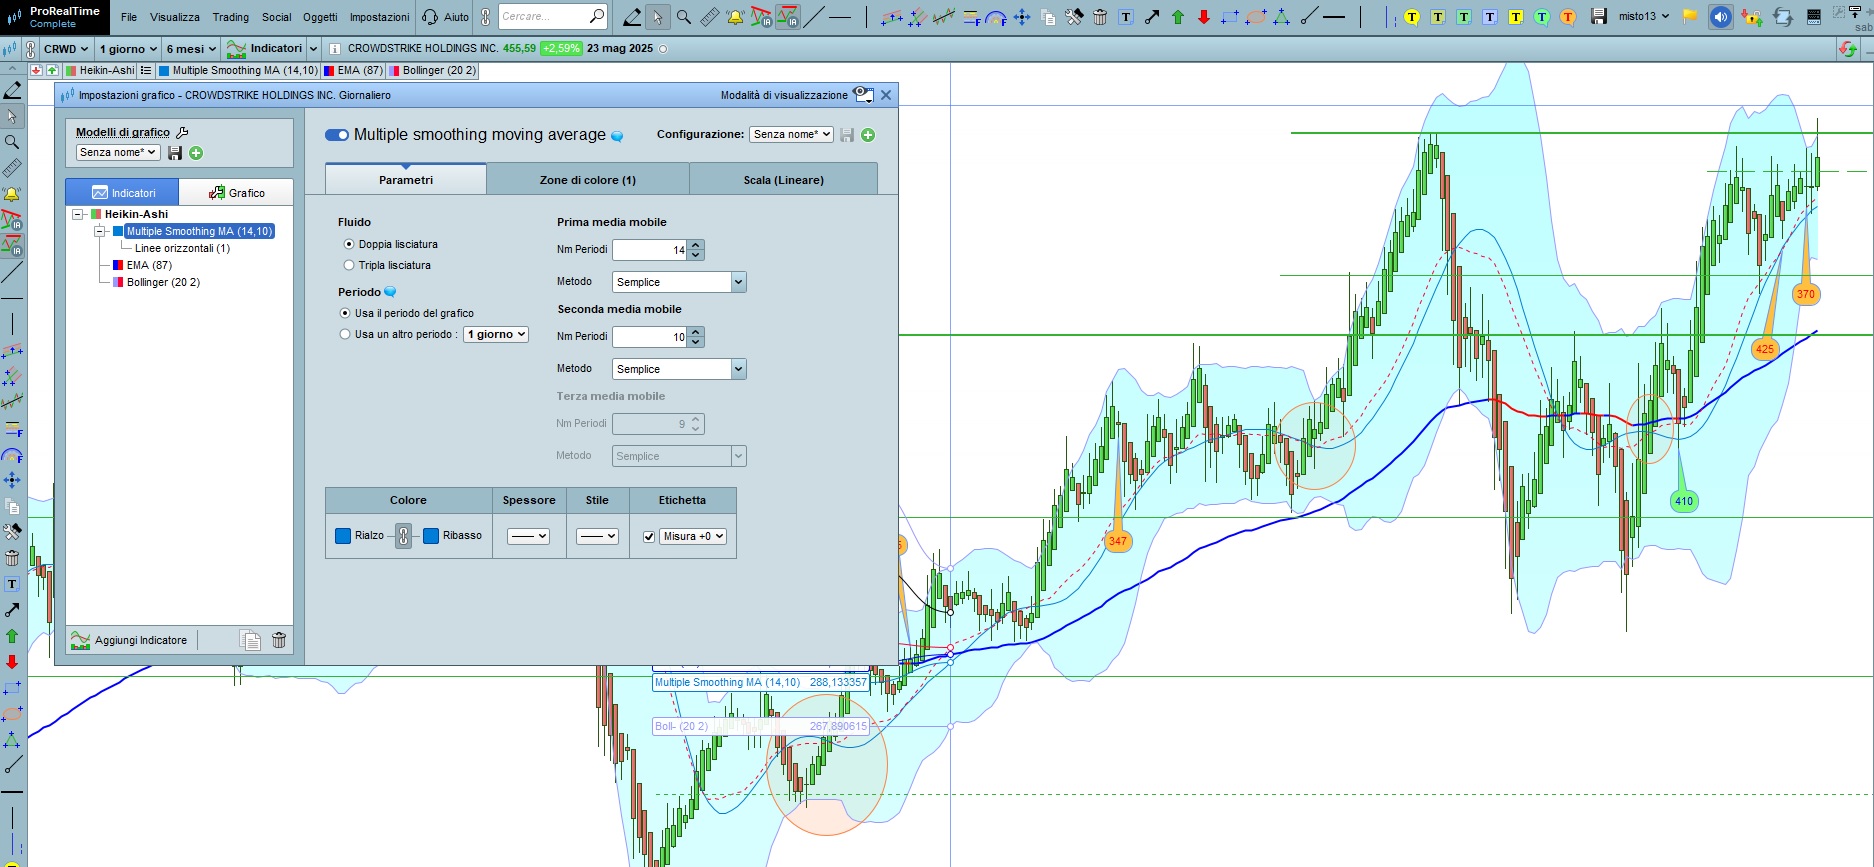Open the Stile line style dropdown

click(597, 536)
